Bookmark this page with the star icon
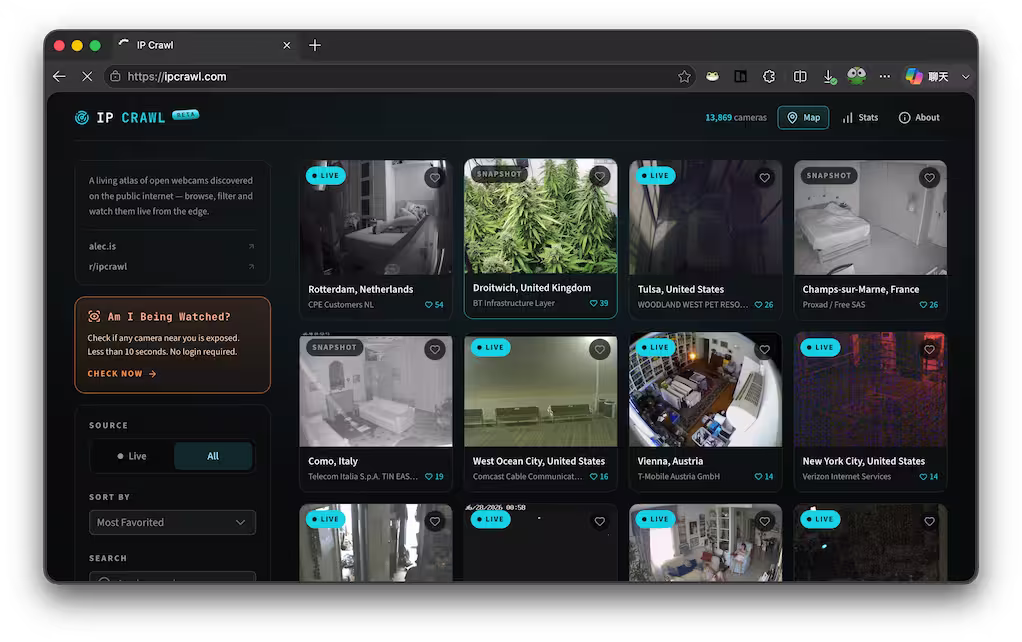 [x=684, y=76]
